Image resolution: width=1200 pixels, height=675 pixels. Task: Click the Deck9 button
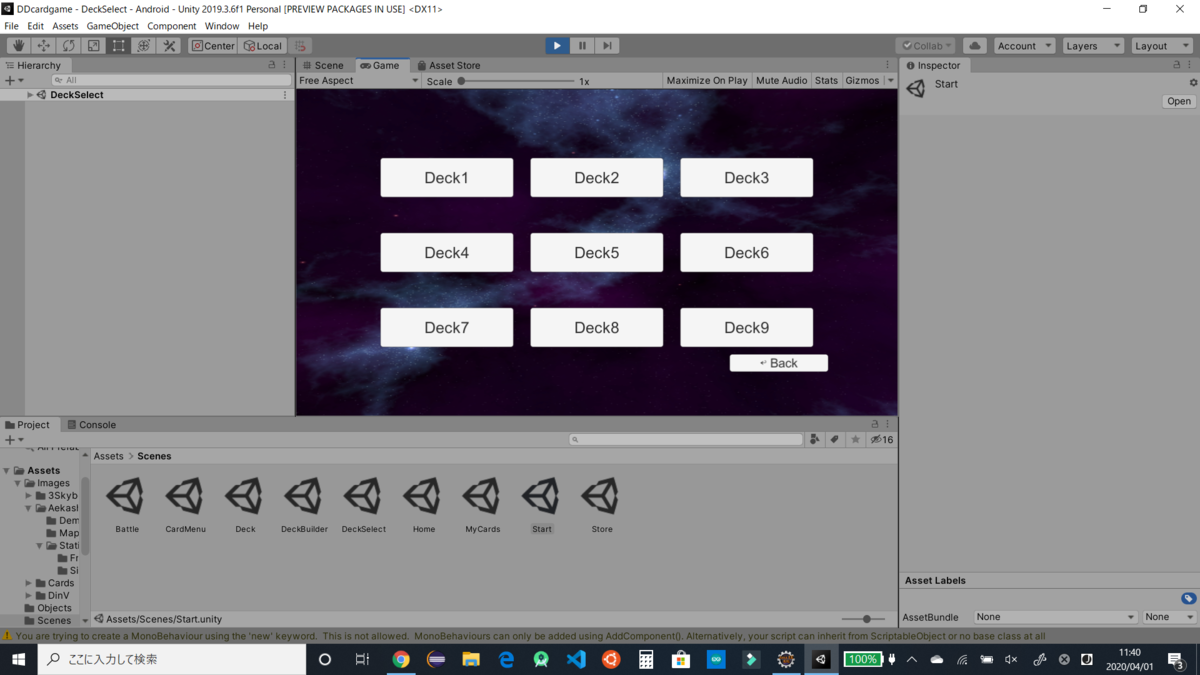tap(746, 328)
